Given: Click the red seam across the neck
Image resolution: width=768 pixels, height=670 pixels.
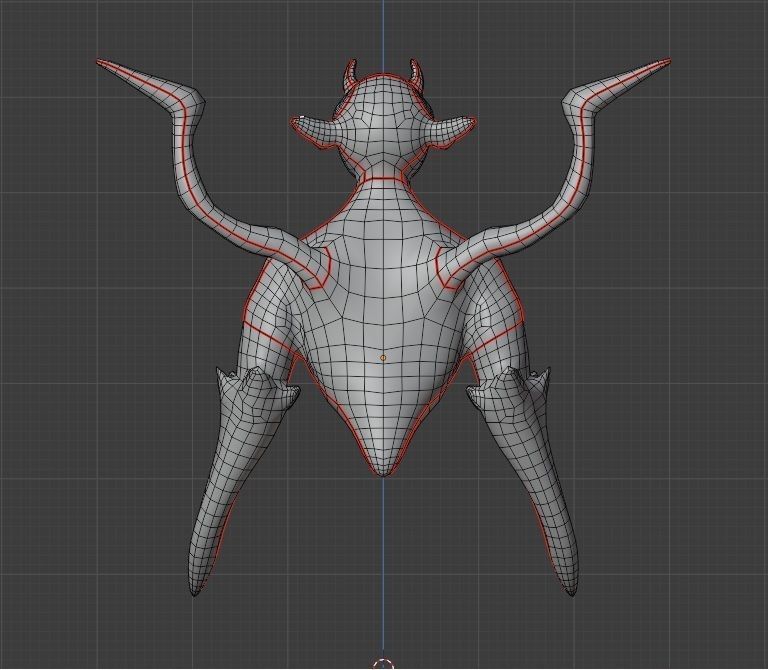Looking at the screenshot, I should [x=384, y=179].
